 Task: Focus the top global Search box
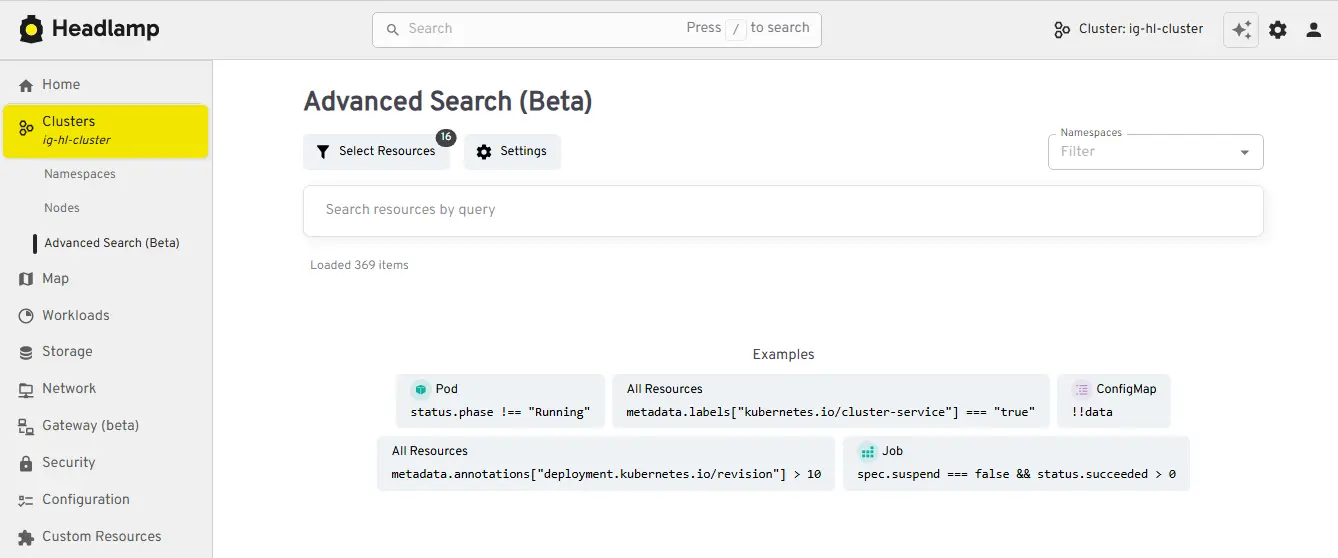[x=545, y=29]
